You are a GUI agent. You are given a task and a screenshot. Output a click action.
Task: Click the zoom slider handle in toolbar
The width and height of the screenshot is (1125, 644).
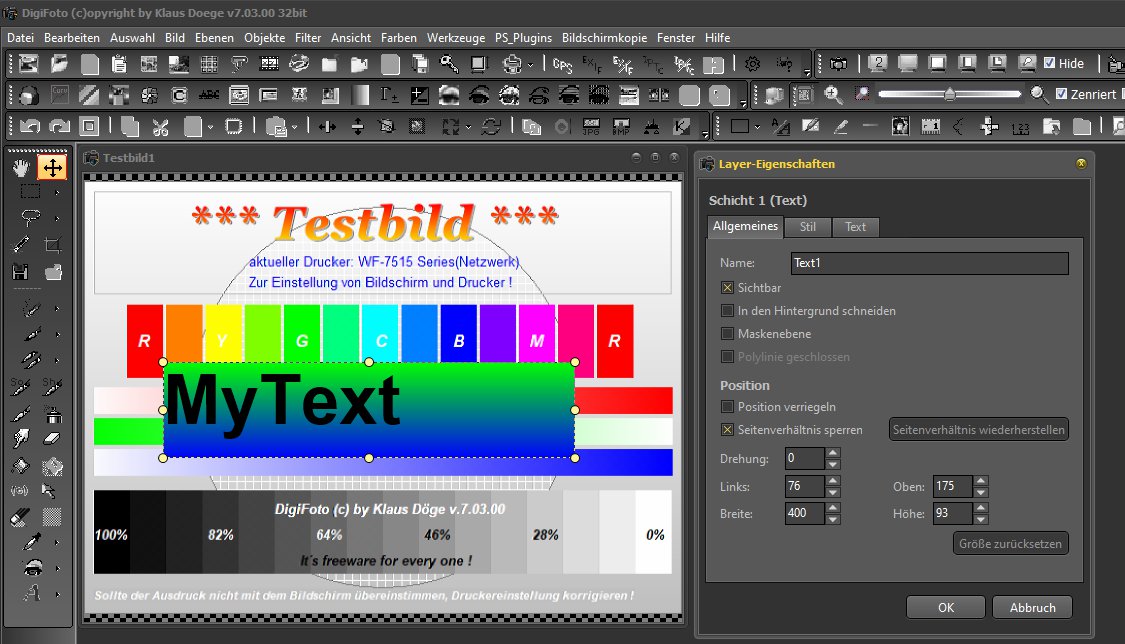point(950,94)
